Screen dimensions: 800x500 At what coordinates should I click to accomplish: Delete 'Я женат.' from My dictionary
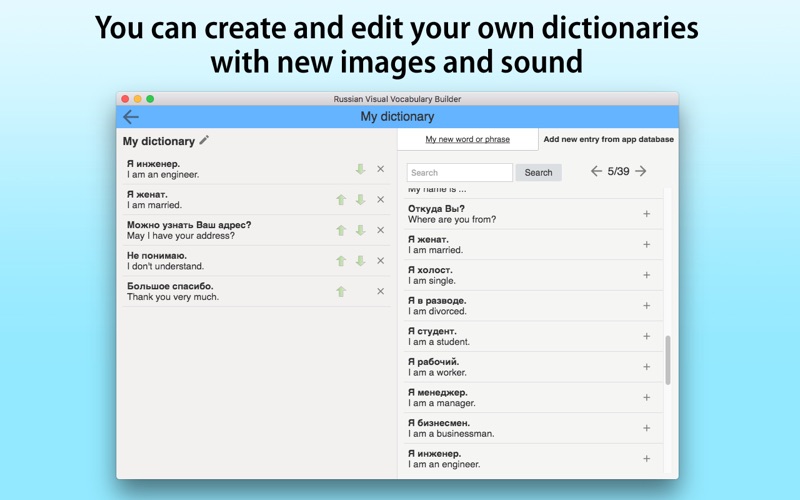coord(381,199)
